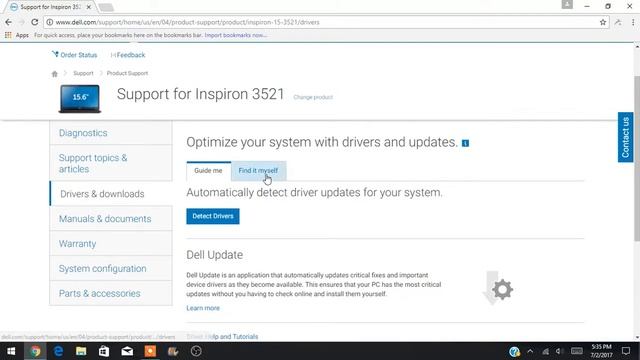Go to Support breadcrumb

(x=83, y=73)
